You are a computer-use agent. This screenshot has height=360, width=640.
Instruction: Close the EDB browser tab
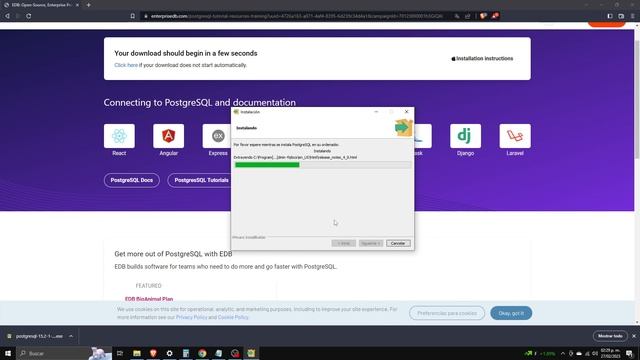pos(77,5)
